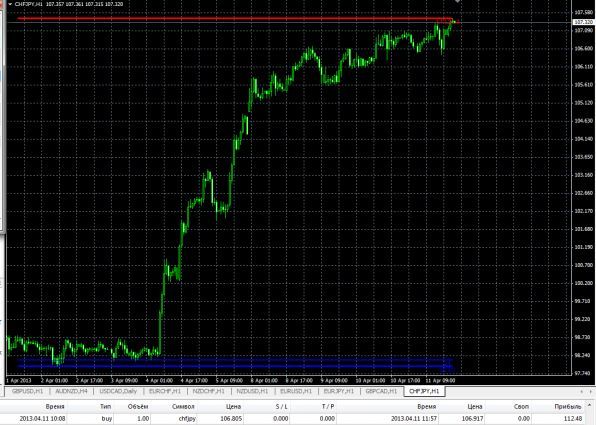
Task: Select the EURCHF,H1 chart tab
Action: pyautogui.click(x=165, y=391)
